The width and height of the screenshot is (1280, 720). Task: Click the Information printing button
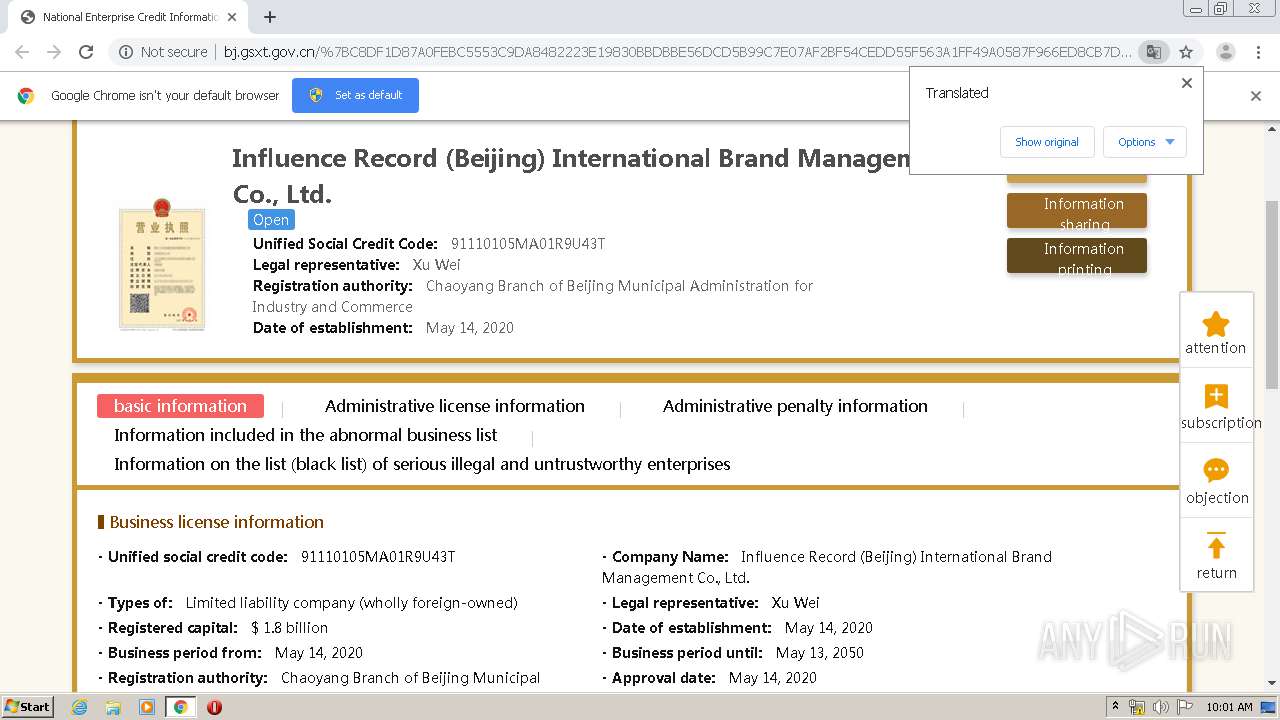(1076, 256)
